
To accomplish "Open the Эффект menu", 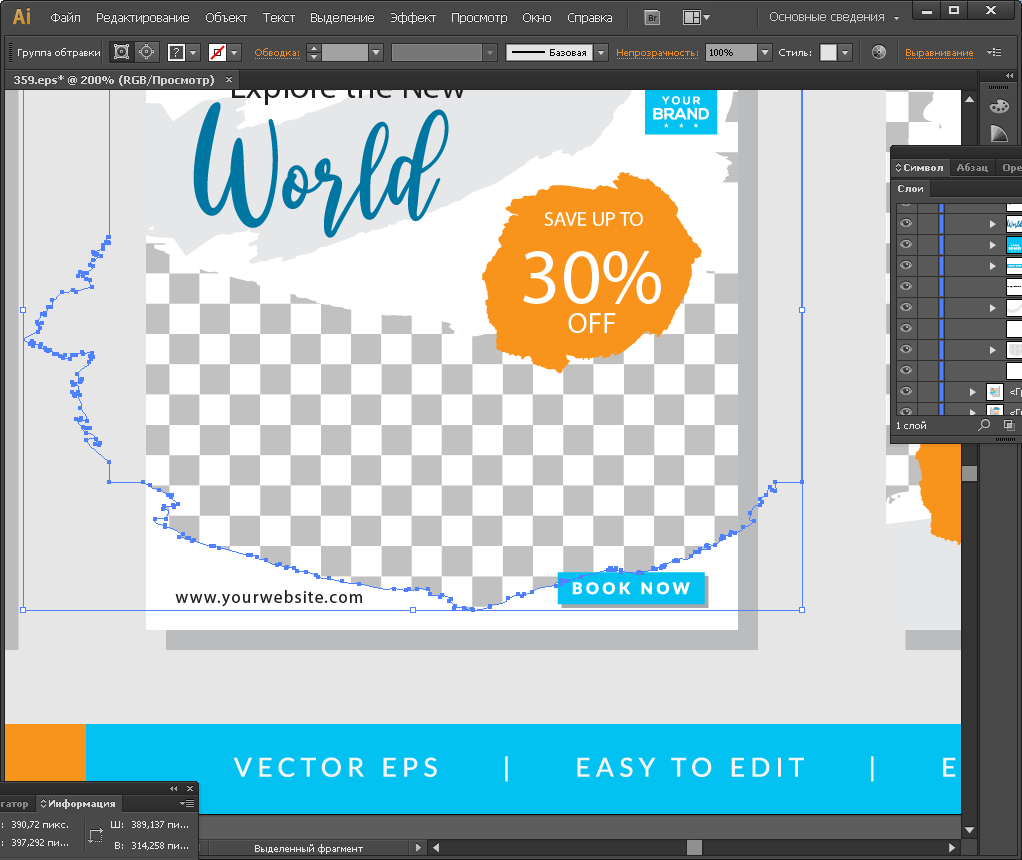I will point(413,17).
